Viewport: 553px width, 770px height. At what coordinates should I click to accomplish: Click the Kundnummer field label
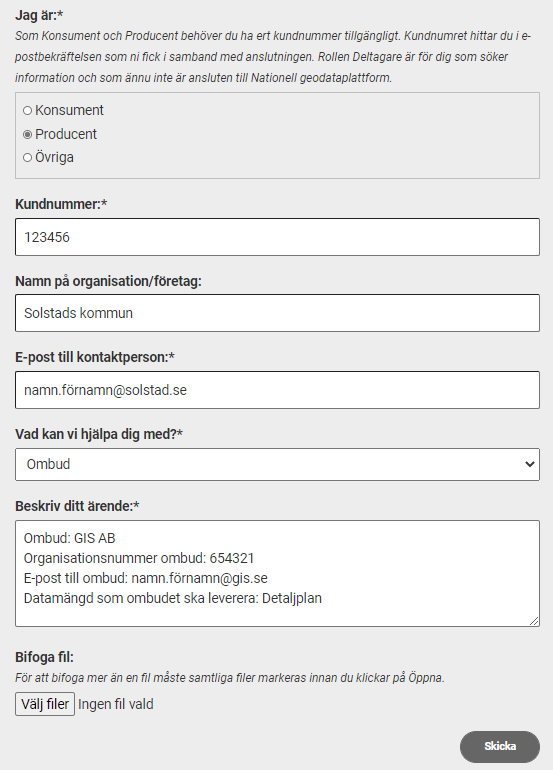tap(61, 204)
